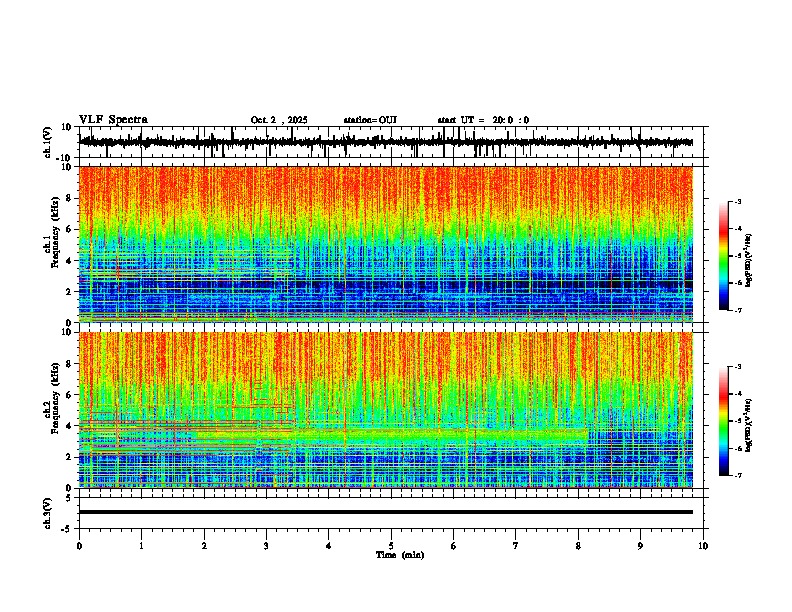Click the time axis tick label "2"

coord(204,546)
